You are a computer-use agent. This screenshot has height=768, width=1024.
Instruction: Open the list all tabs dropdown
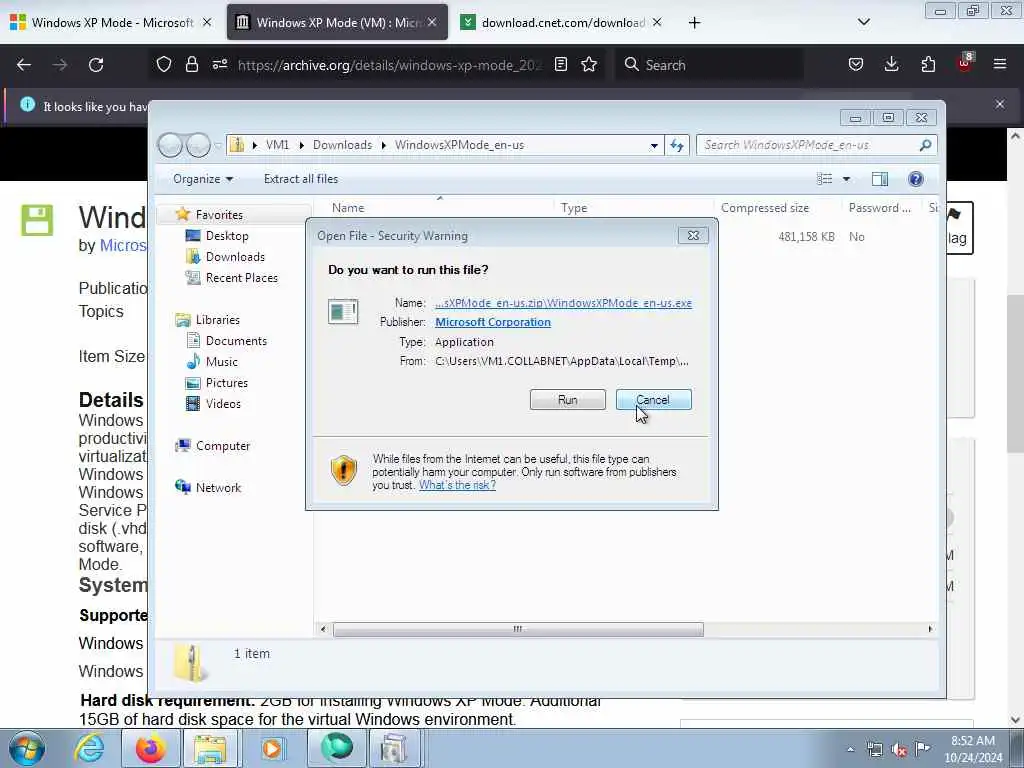tap(863, 22)
